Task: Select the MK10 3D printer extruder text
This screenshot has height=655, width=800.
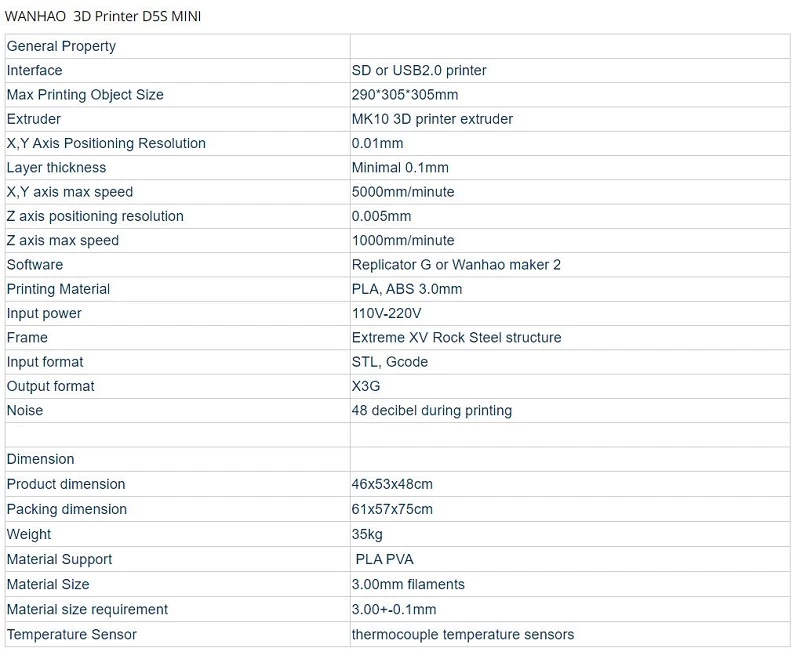Action: click(432, 119)
